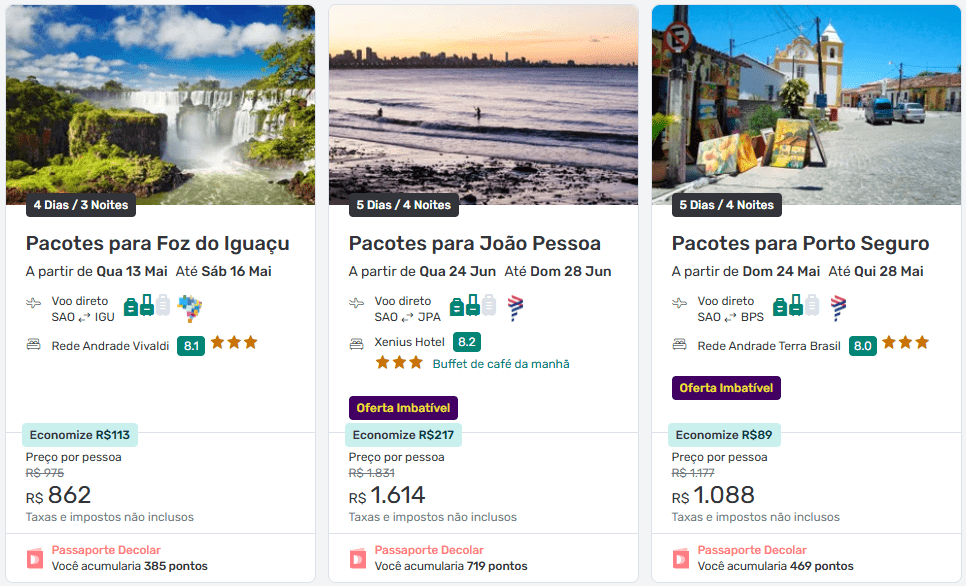Click the airplane icon on Porto Seguro card
Screen dimensions: 966x586
[x=680, y=303]
